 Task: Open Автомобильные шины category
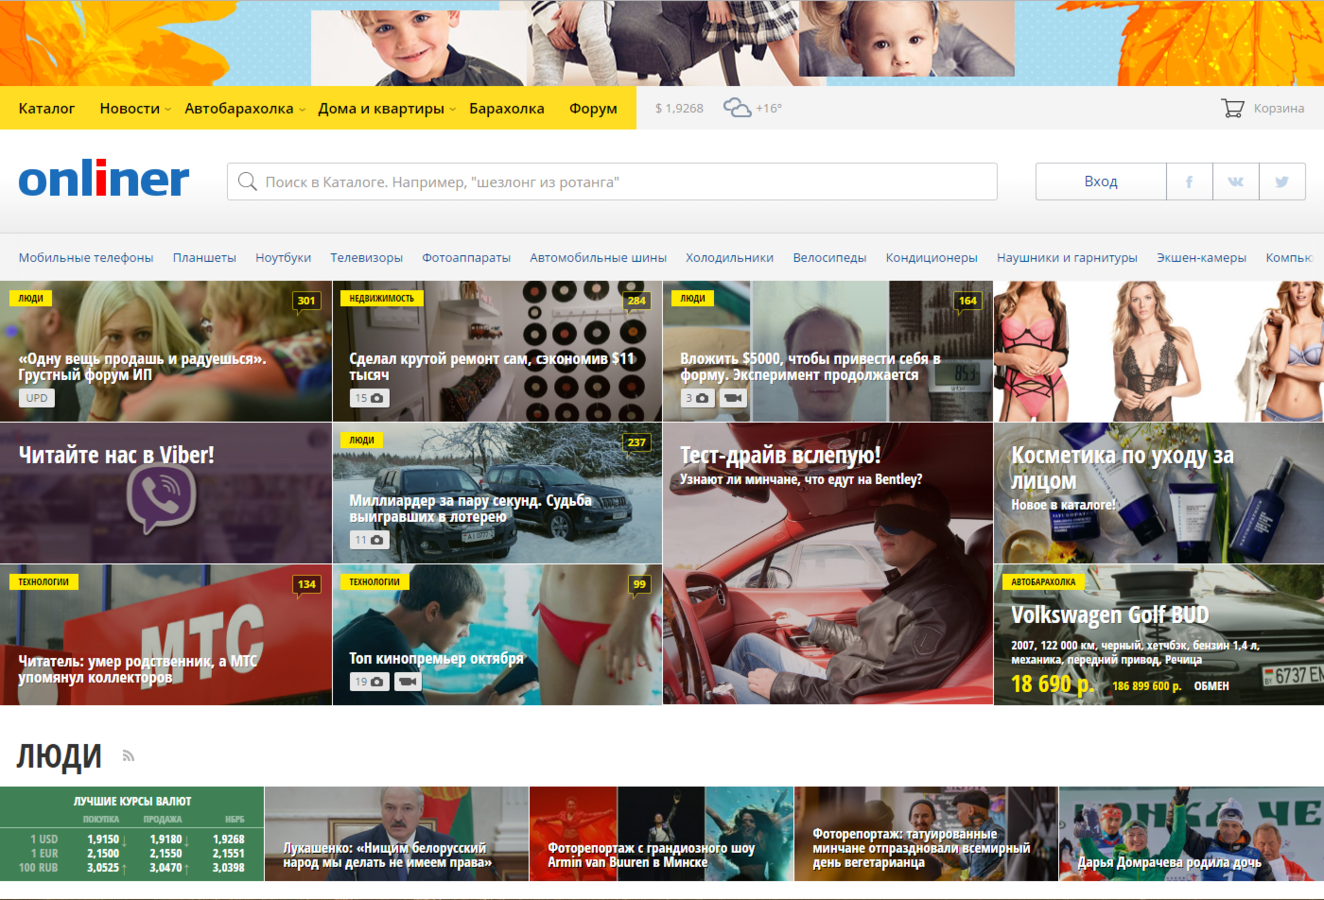click(x=598, y=257)
